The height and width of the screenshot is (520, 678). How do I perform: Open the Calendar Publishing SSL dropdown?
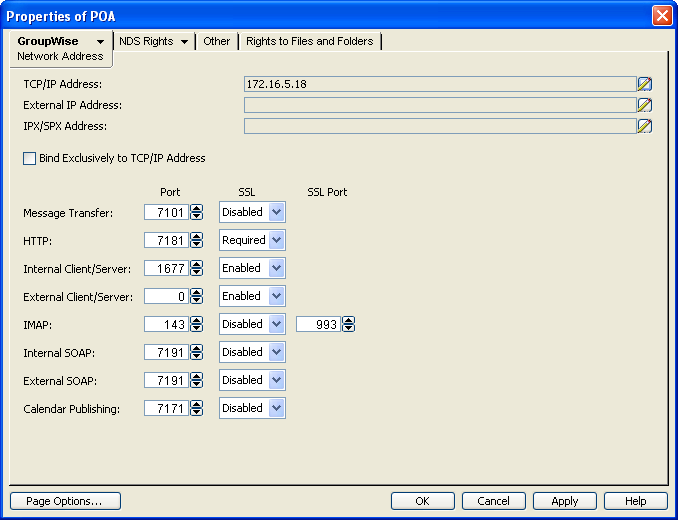click(x=276, y=408)
